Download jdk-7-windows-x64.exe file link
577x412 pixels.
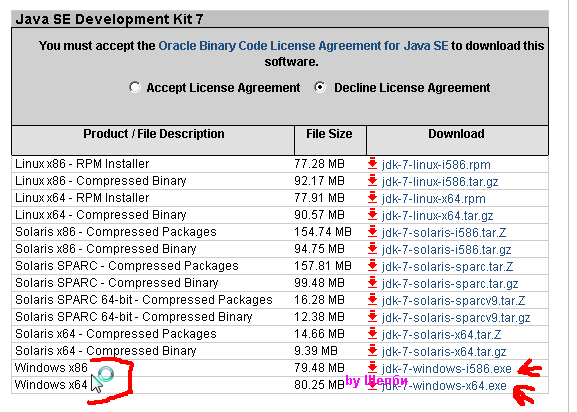point(444,386)
